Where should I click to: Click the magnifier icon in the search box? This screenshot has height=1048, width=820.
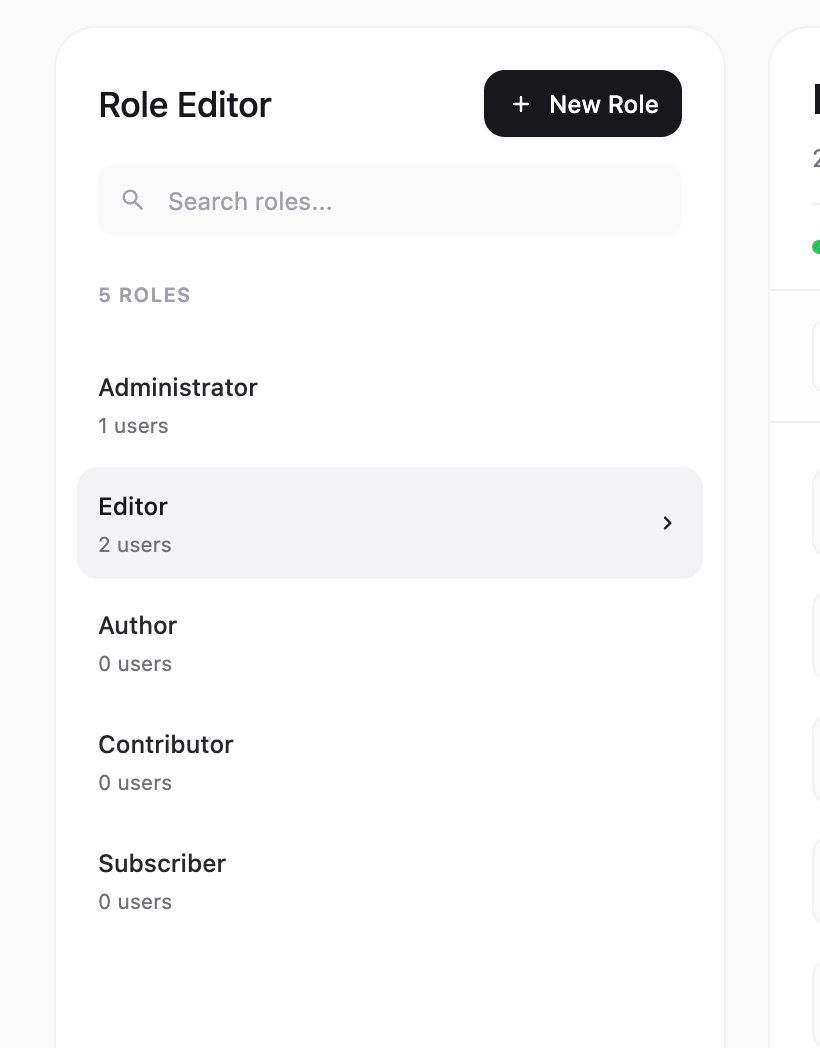tap(132, 200)
